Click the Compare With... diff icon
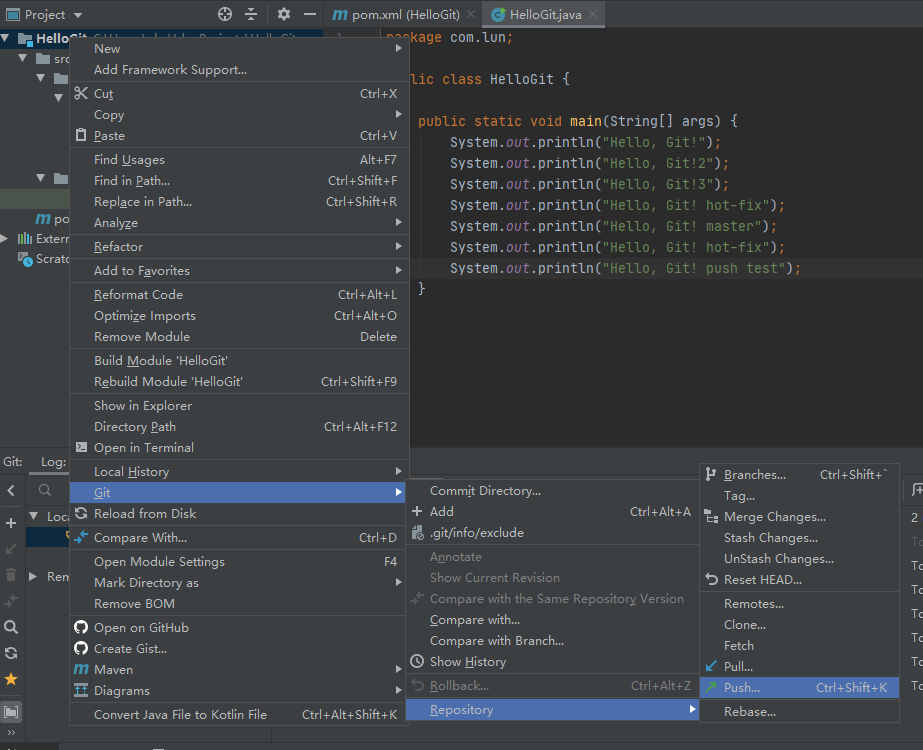923x750 pixels. pyautogui.click(x=81, y=537)
